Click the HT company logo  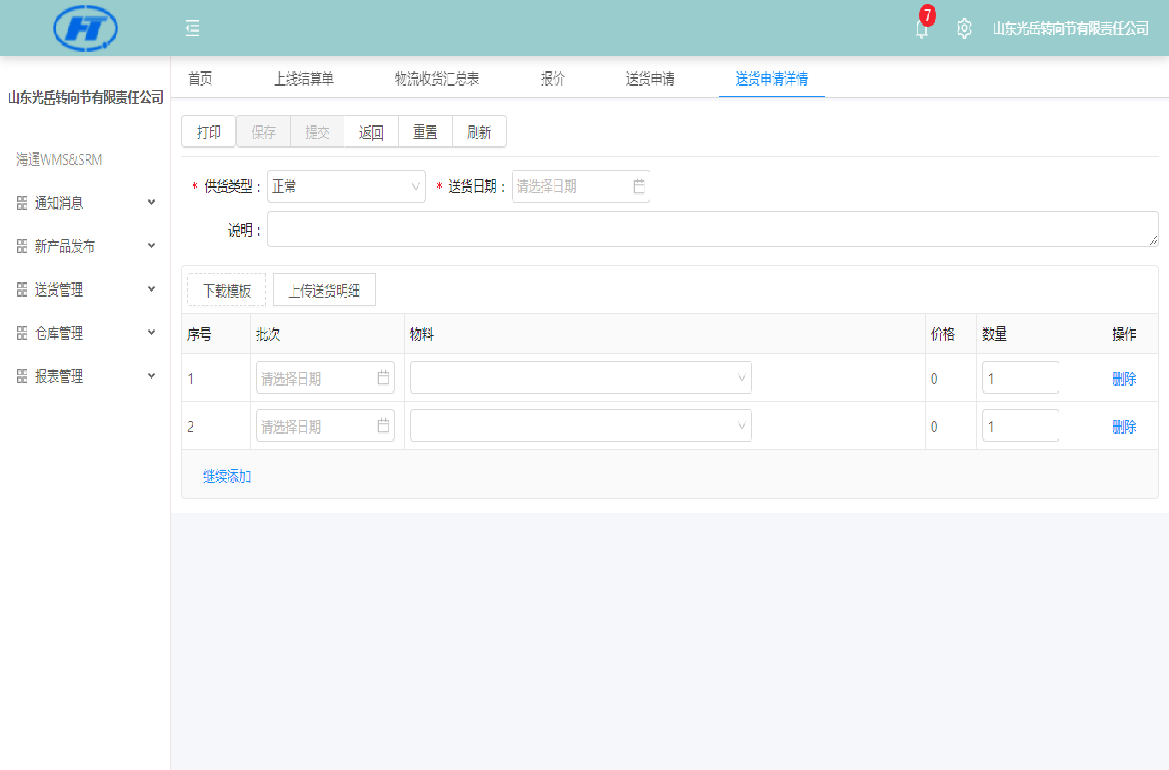[85, 28]
